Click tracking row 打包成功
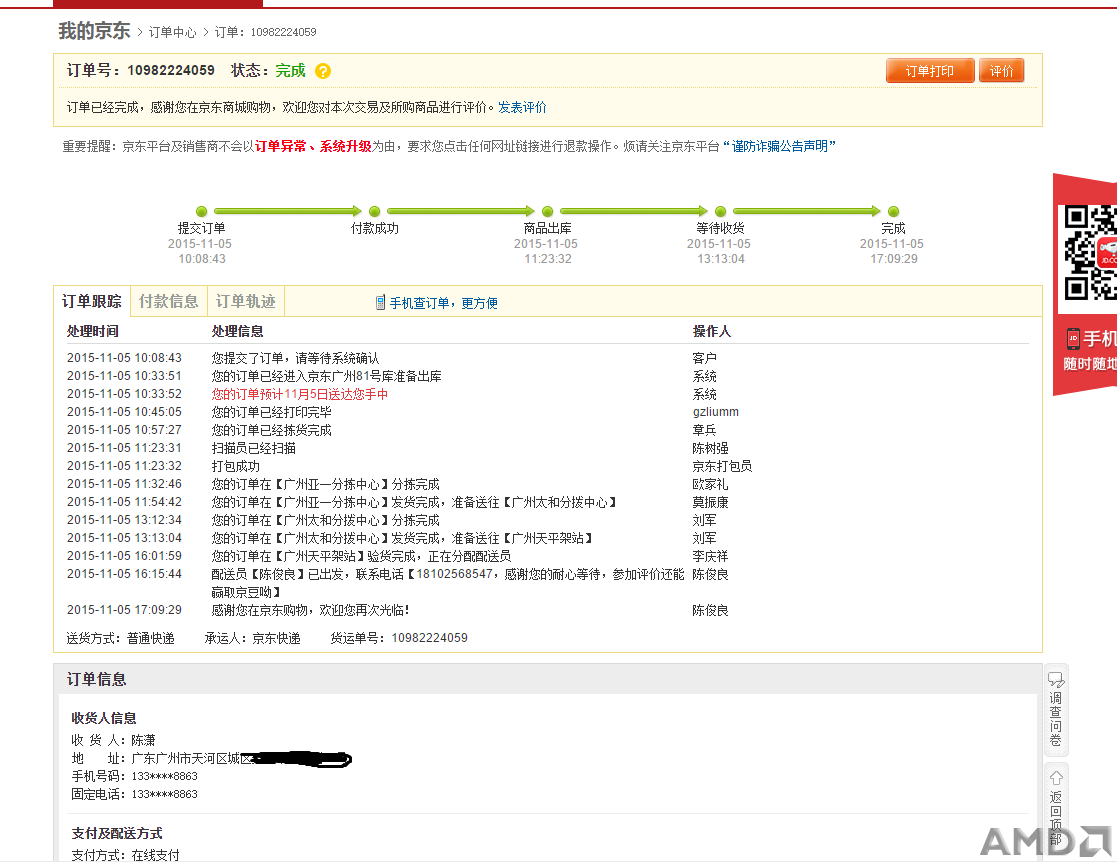The height and width of the screenshot is (862, 1117). click(236, 467)
